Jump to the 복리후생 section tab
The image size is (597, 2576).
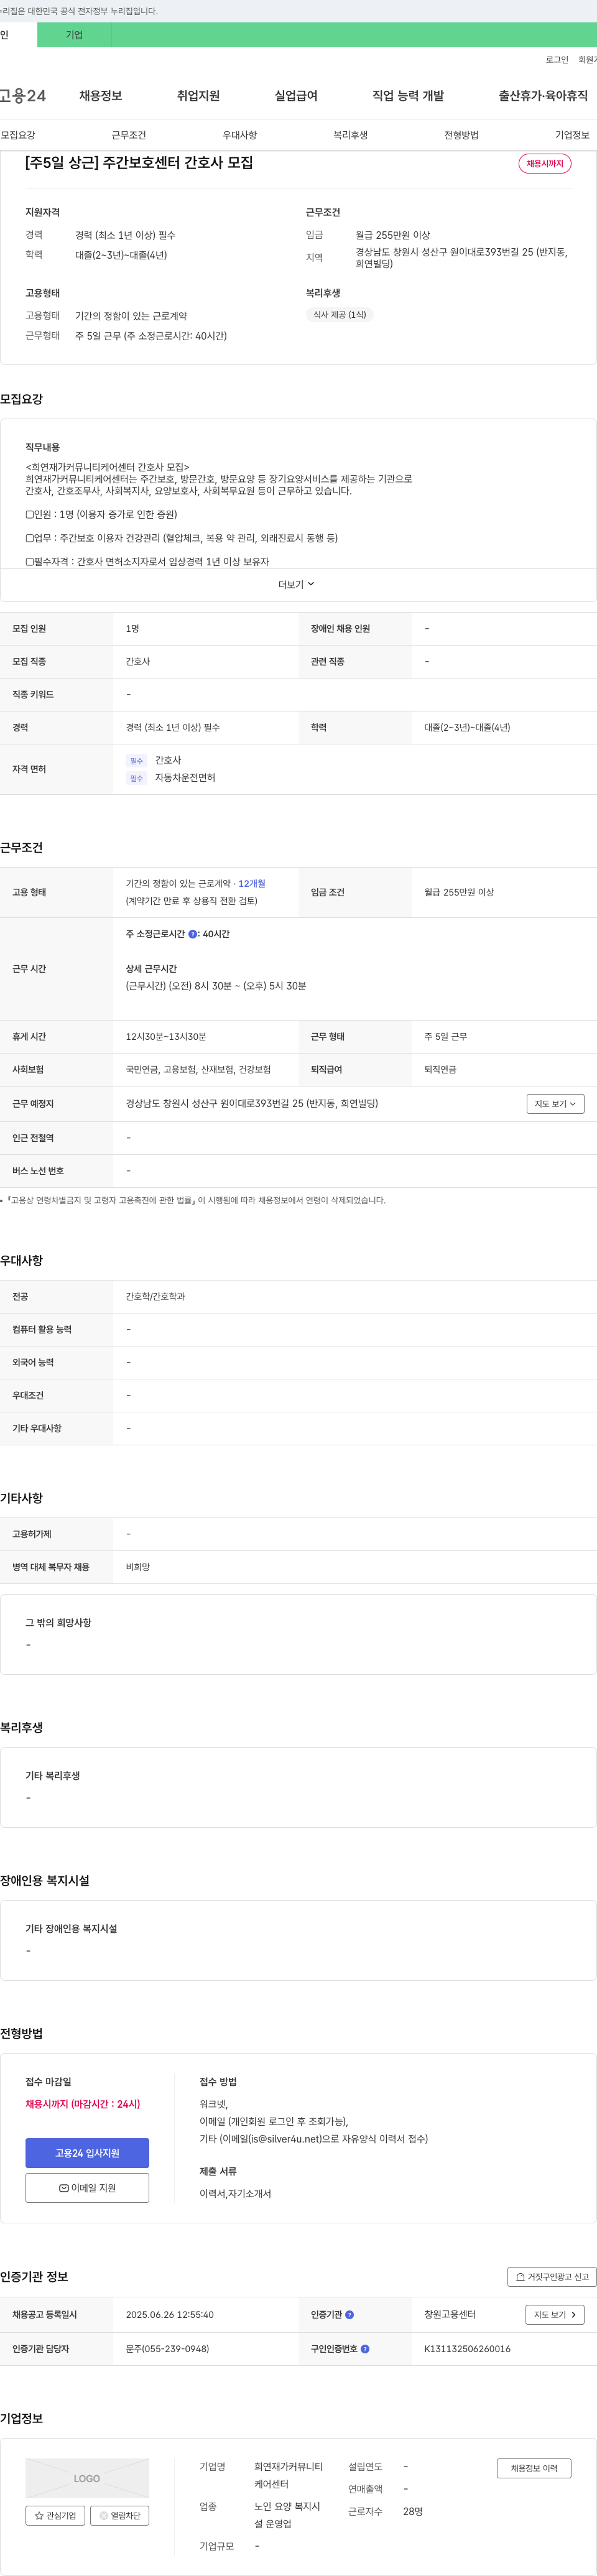(351, 135)
